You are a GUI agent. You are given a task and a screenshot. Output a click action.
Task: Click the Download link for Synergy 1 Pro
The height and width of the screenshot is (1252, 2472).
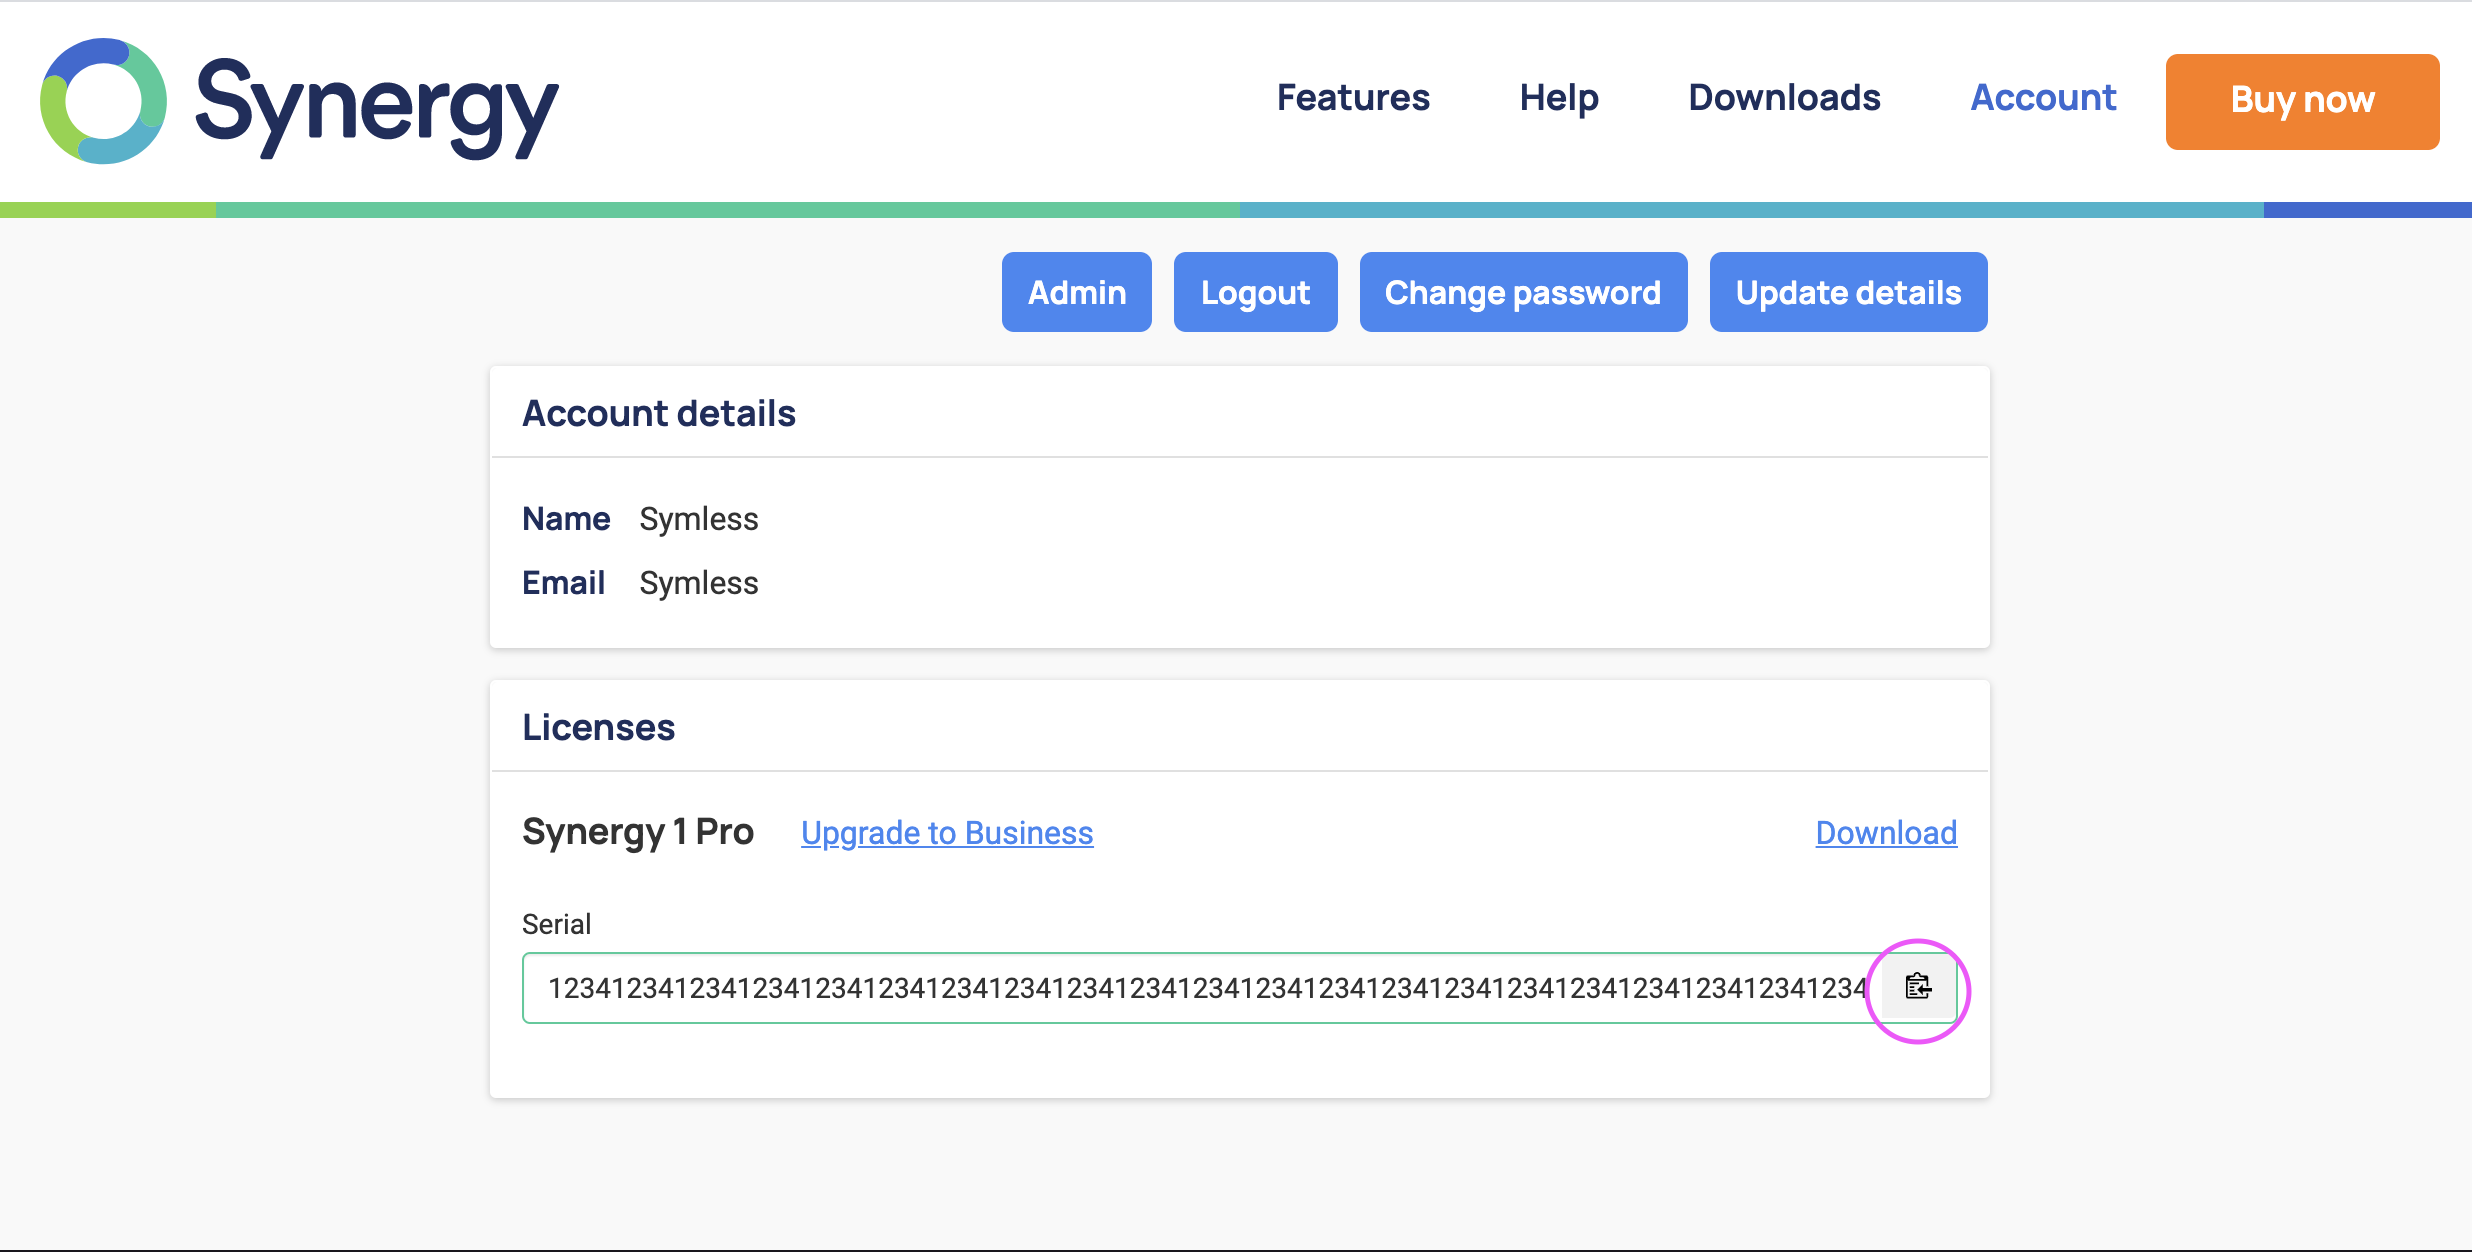point(1886,833)
